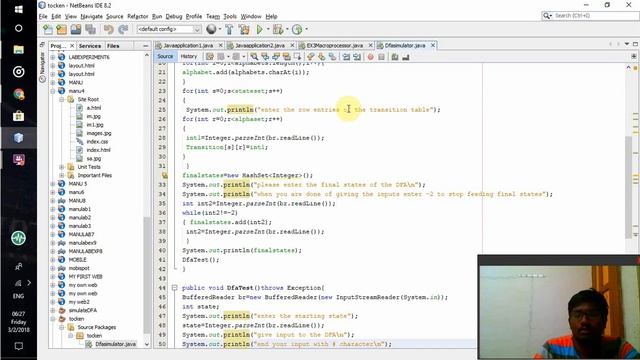The image size is (640, 360).
Task: Click the Redo toolbar icon
Action: click(123, 29)
